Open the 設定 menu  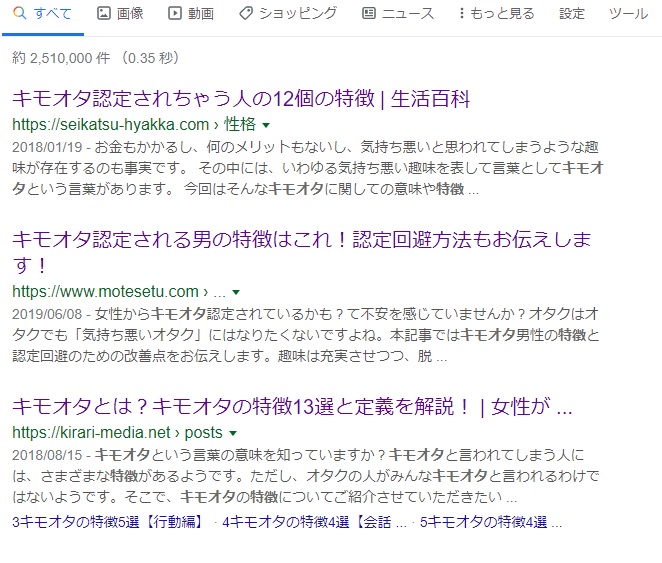coord(572,14)
